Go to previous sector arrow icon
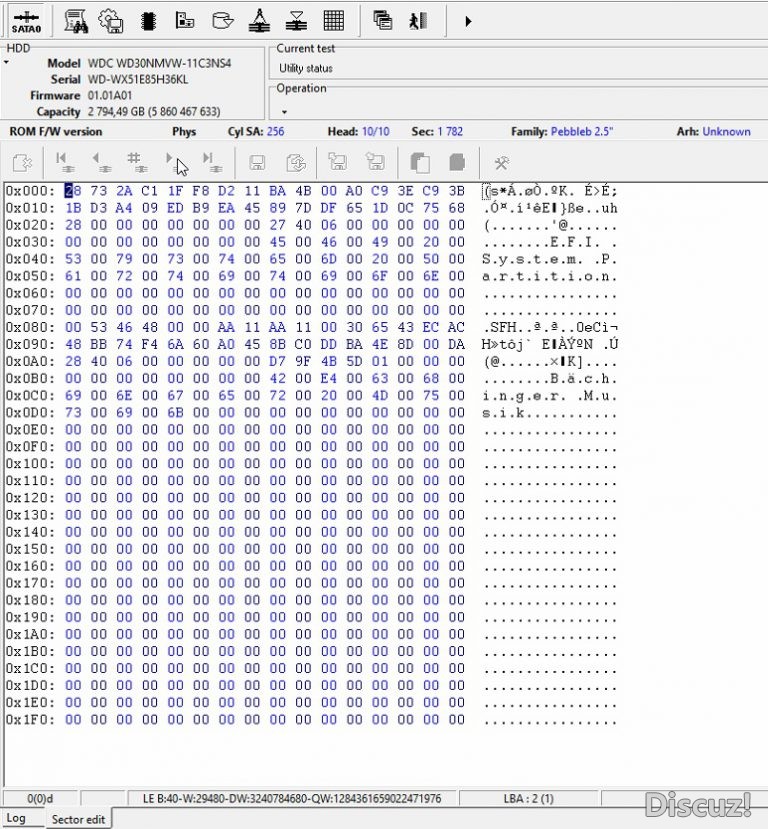 101,163
